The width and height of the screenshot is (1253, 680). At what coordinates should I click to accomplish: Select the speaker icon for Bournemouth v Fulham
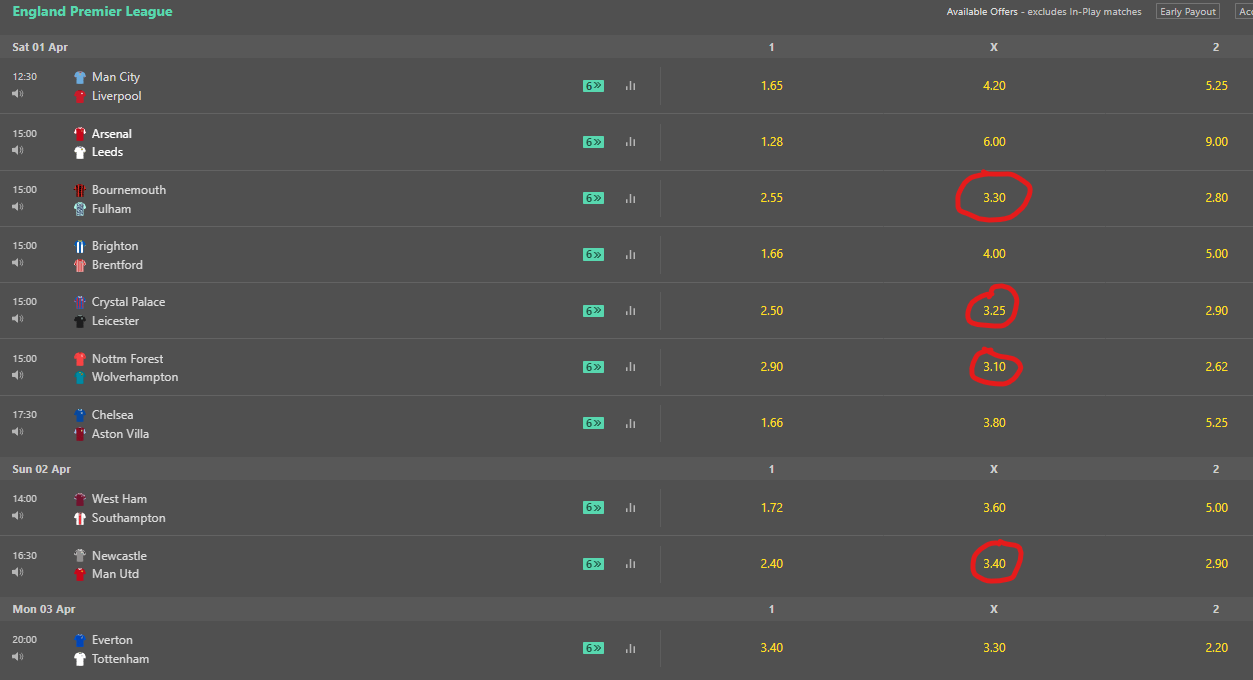(17, 206)
